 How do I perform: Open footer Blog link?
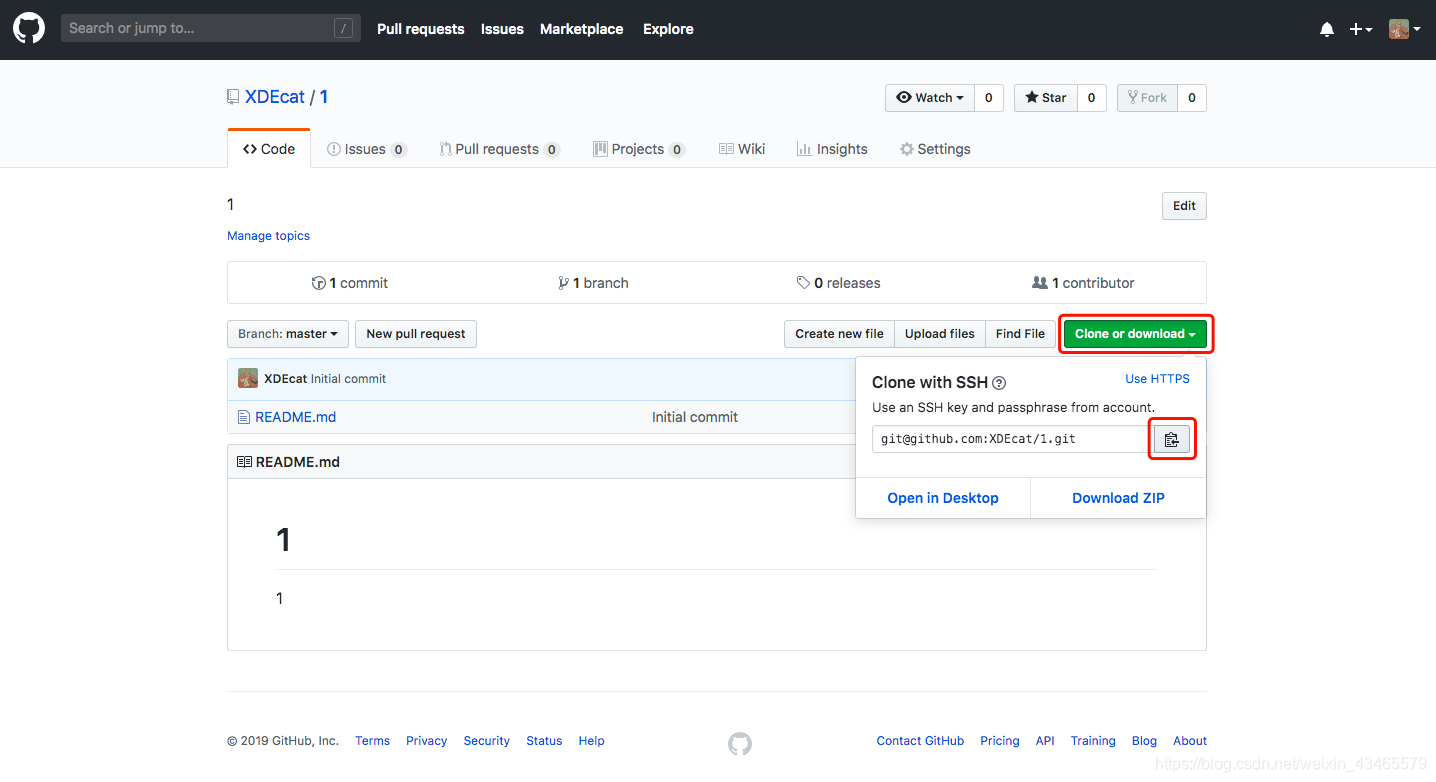coord(1144,741)
